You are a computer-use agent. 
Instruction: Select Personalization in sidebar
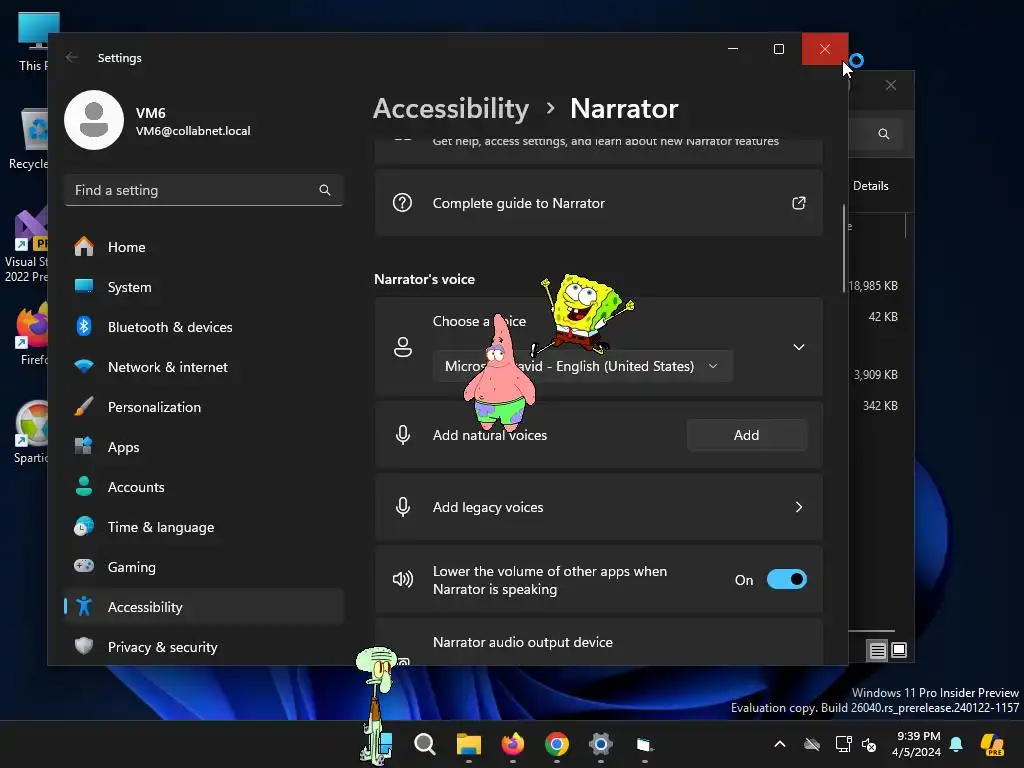[203, 407]
